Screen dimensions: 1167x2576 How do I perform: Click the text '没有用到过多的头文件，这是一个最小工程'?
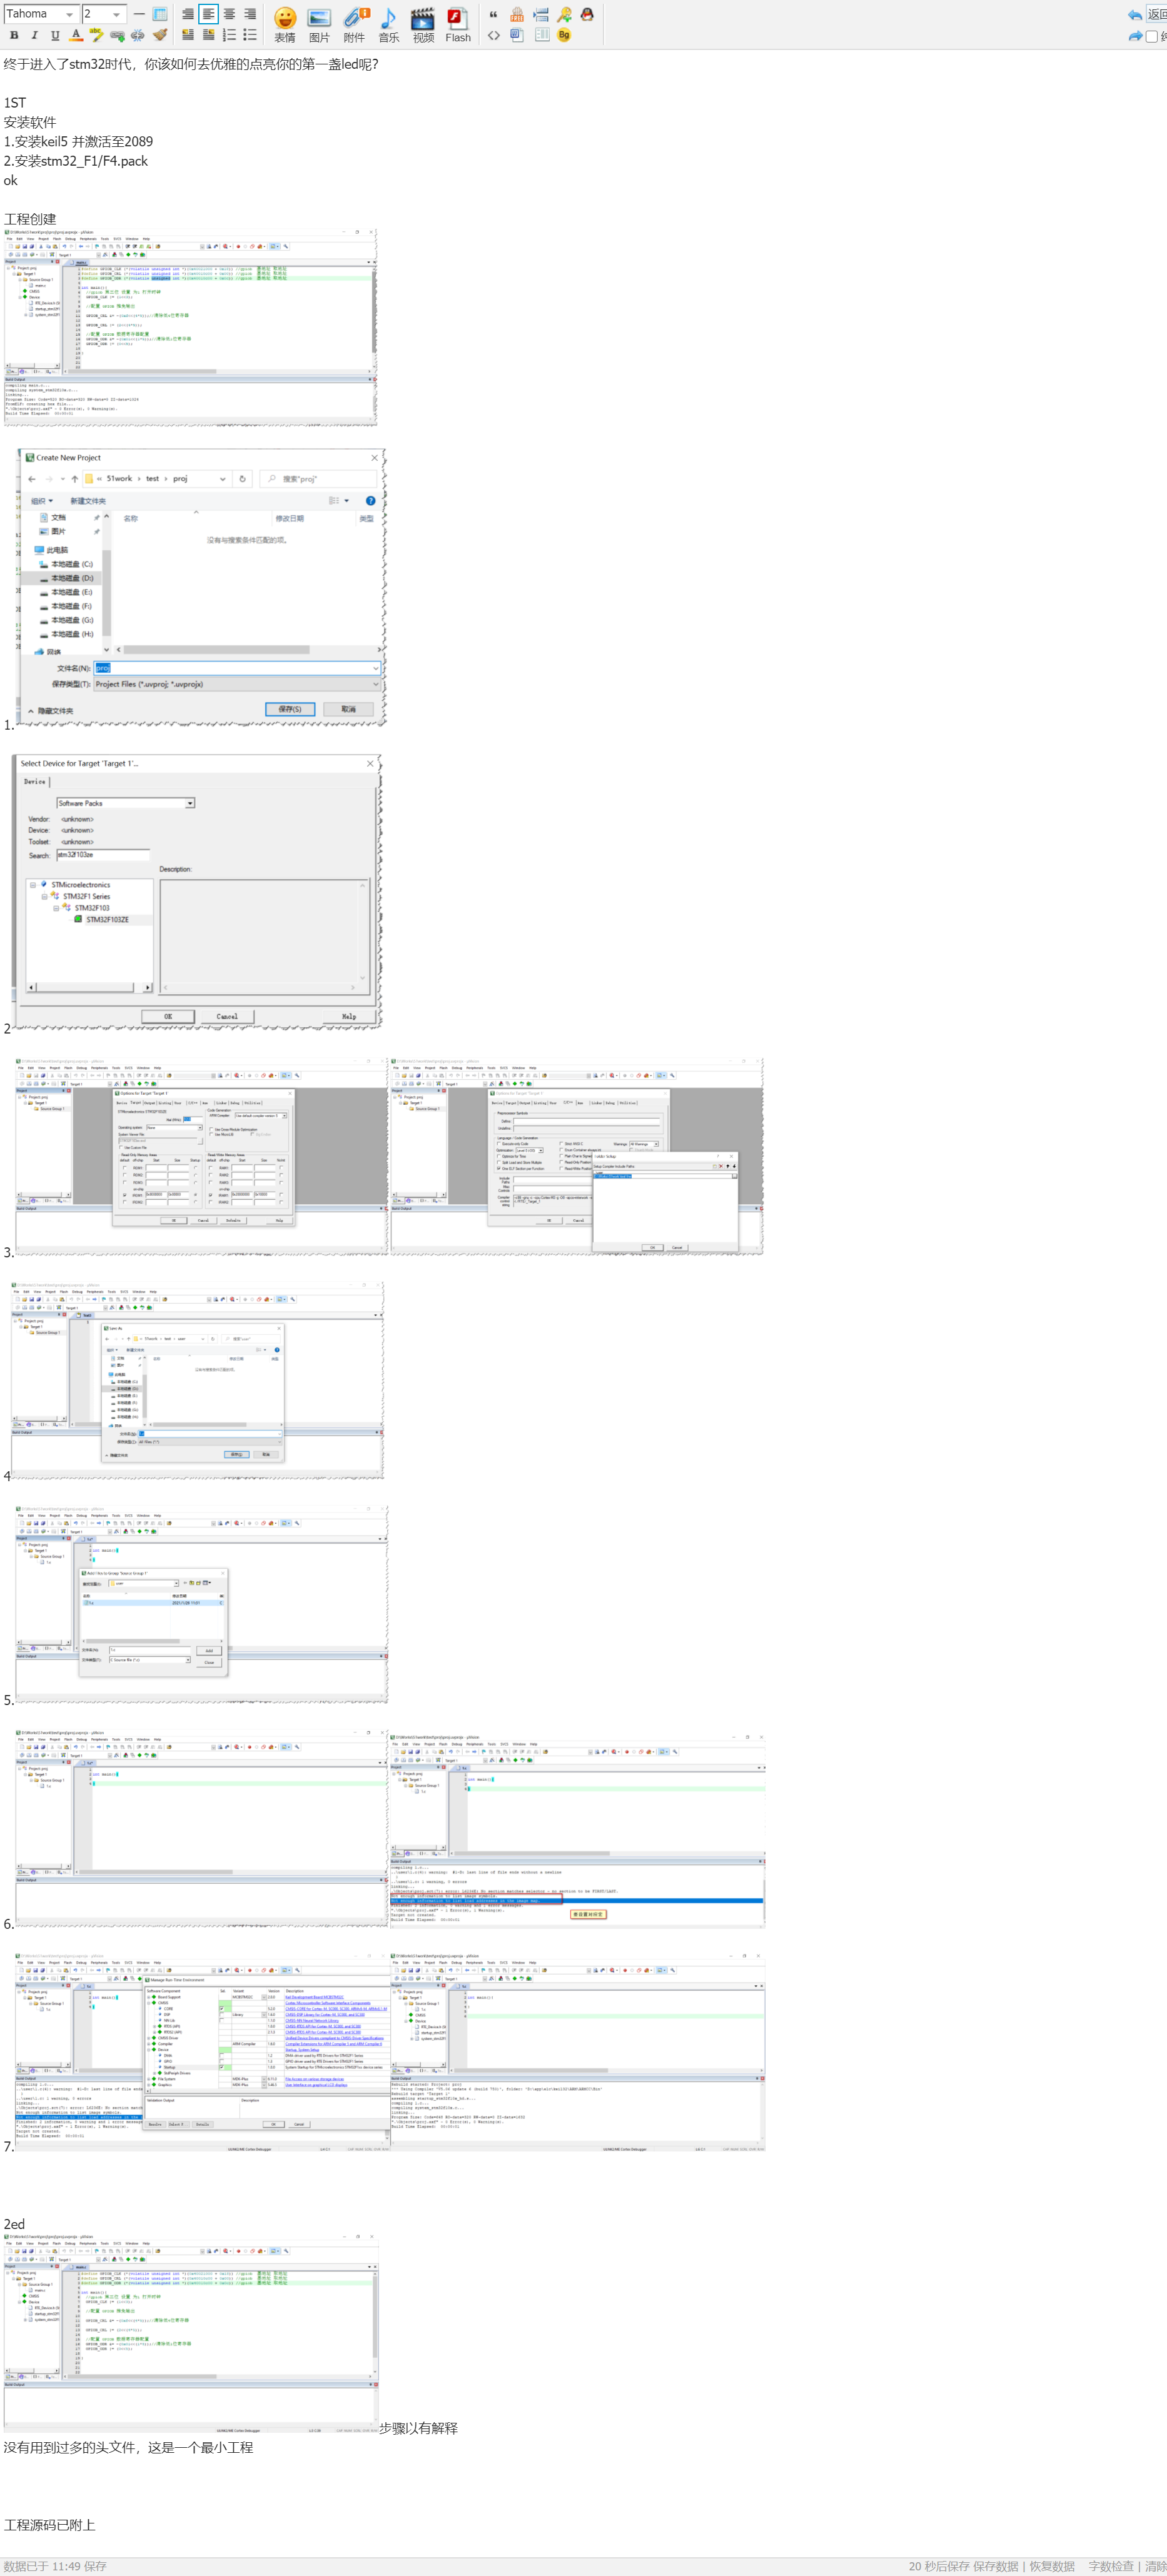pos(128,2447)
